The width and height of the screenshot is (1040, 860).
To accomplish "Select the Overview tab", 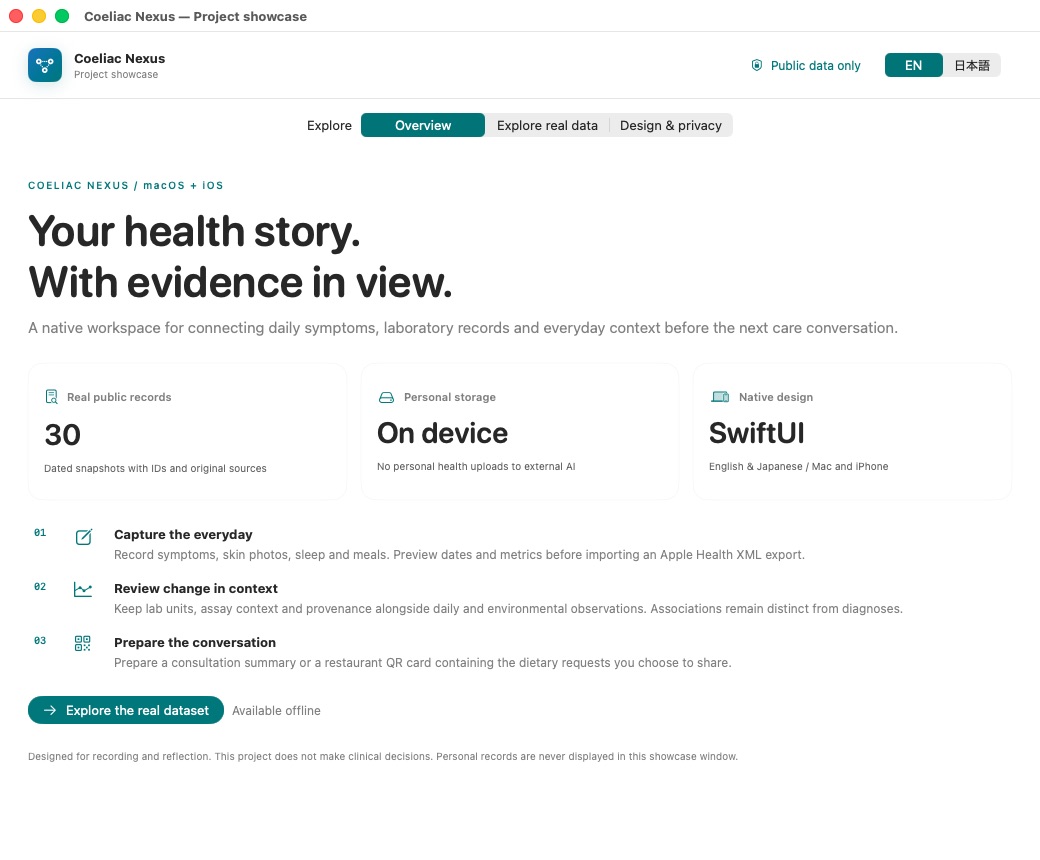I will click(422, 125).
